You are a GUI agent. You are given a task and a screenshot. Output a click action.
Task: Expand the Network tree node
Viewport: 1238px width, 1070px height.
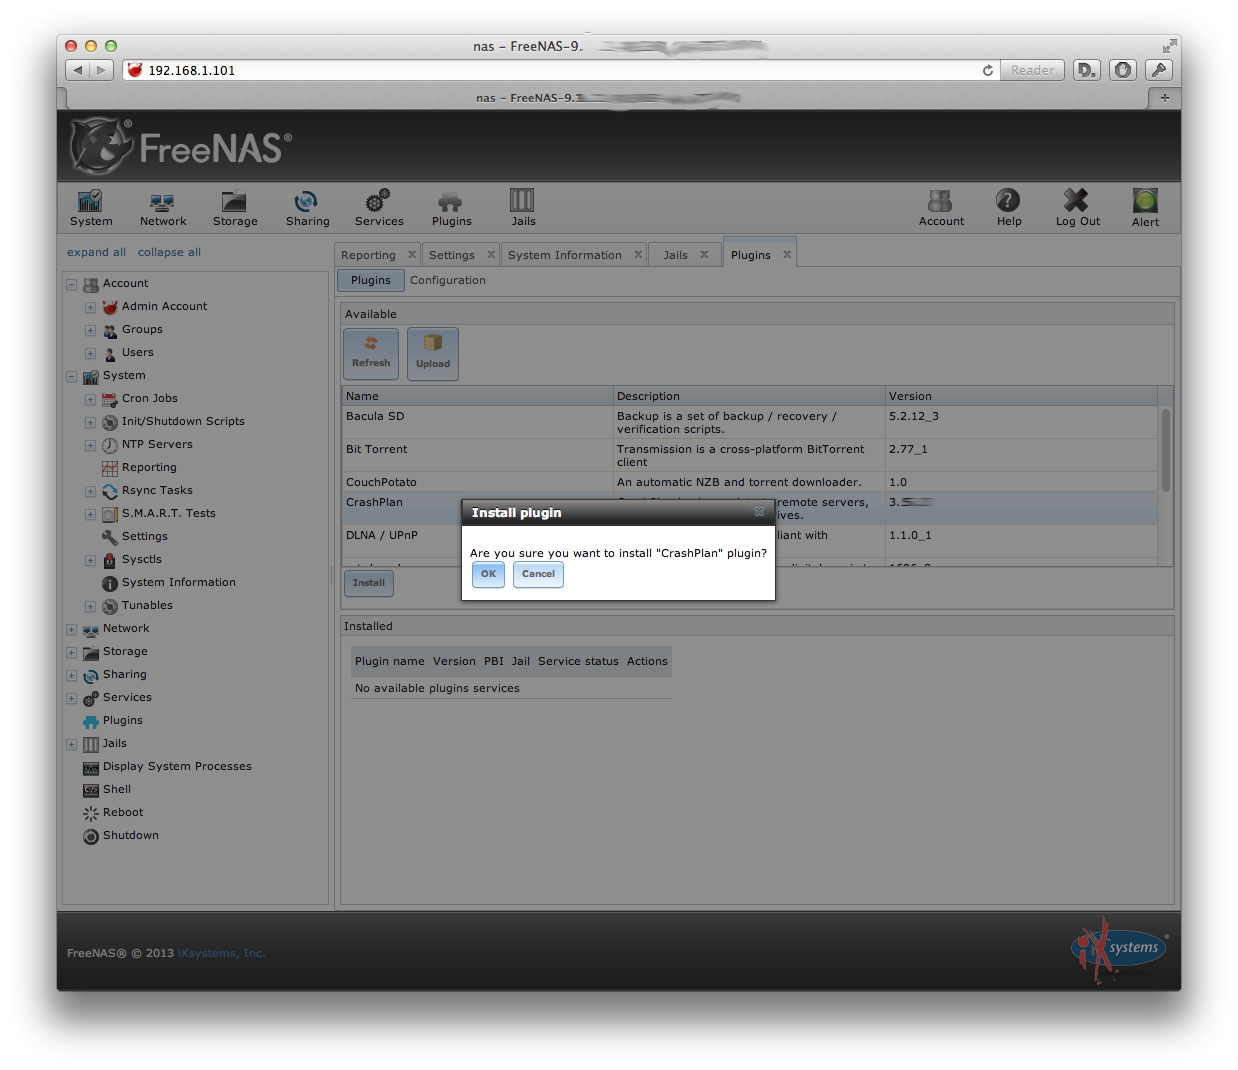click(x=72, y=629)
